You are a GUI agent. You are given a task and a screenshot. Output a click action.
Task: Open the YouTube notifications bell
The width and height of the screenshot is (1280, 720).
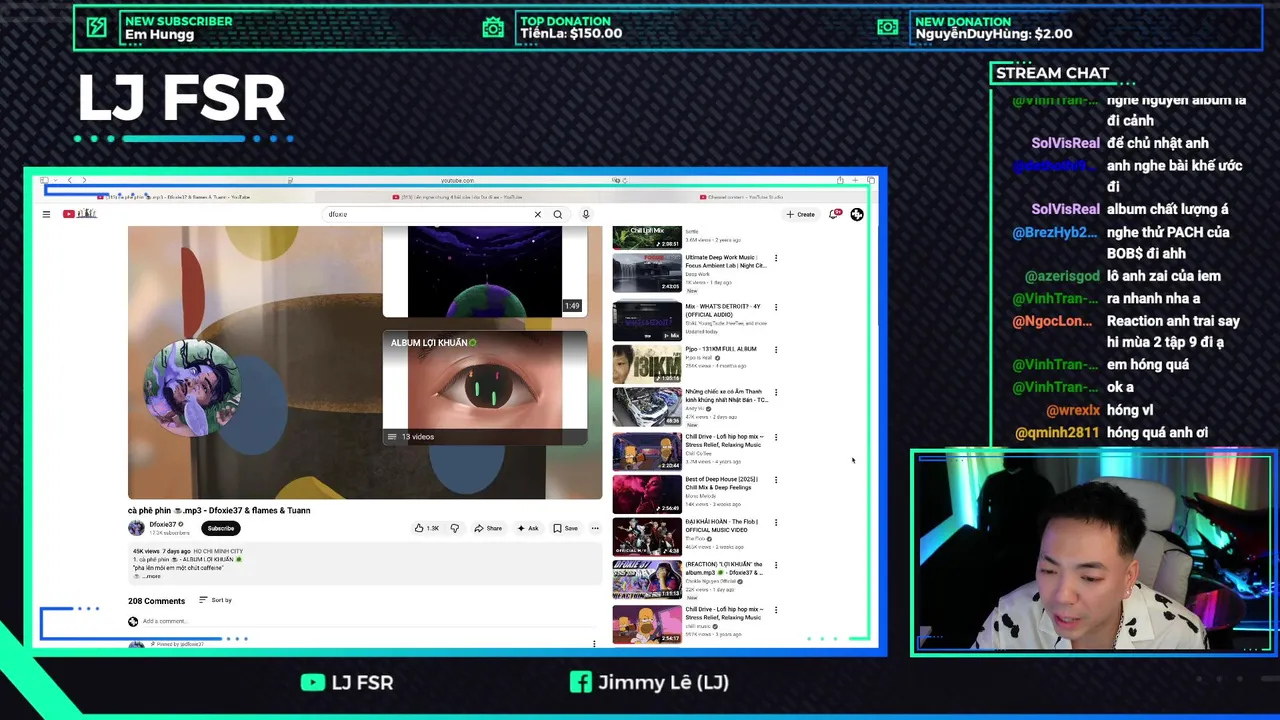click(834, 214)
